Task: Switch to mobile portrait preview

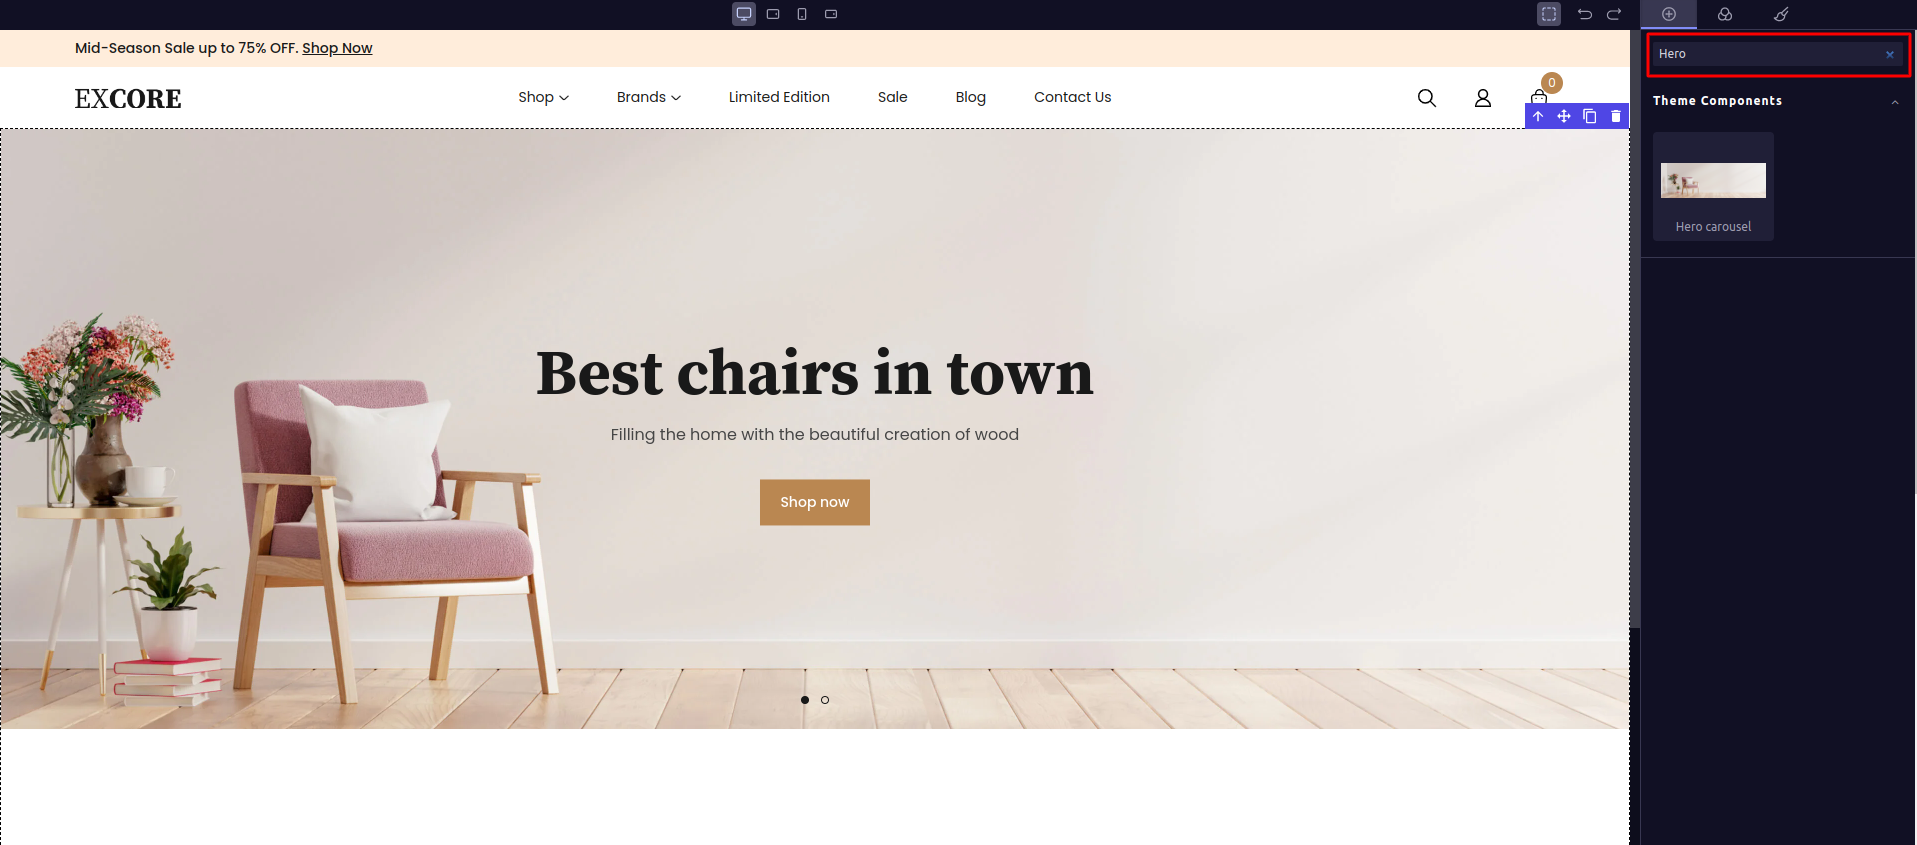Action: pyautogui.click(x=802, y=14)
